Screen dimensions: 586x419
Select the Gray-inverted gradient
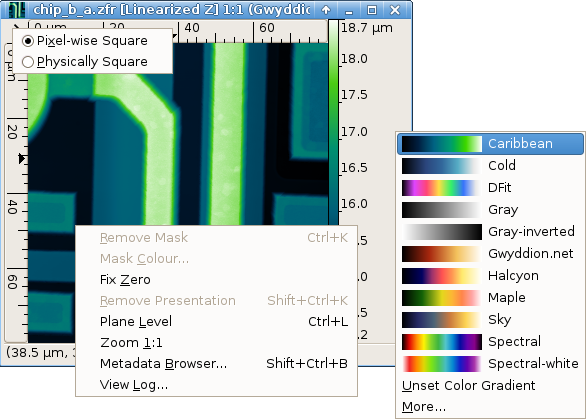pyautogui.click(x=490, y=232)
